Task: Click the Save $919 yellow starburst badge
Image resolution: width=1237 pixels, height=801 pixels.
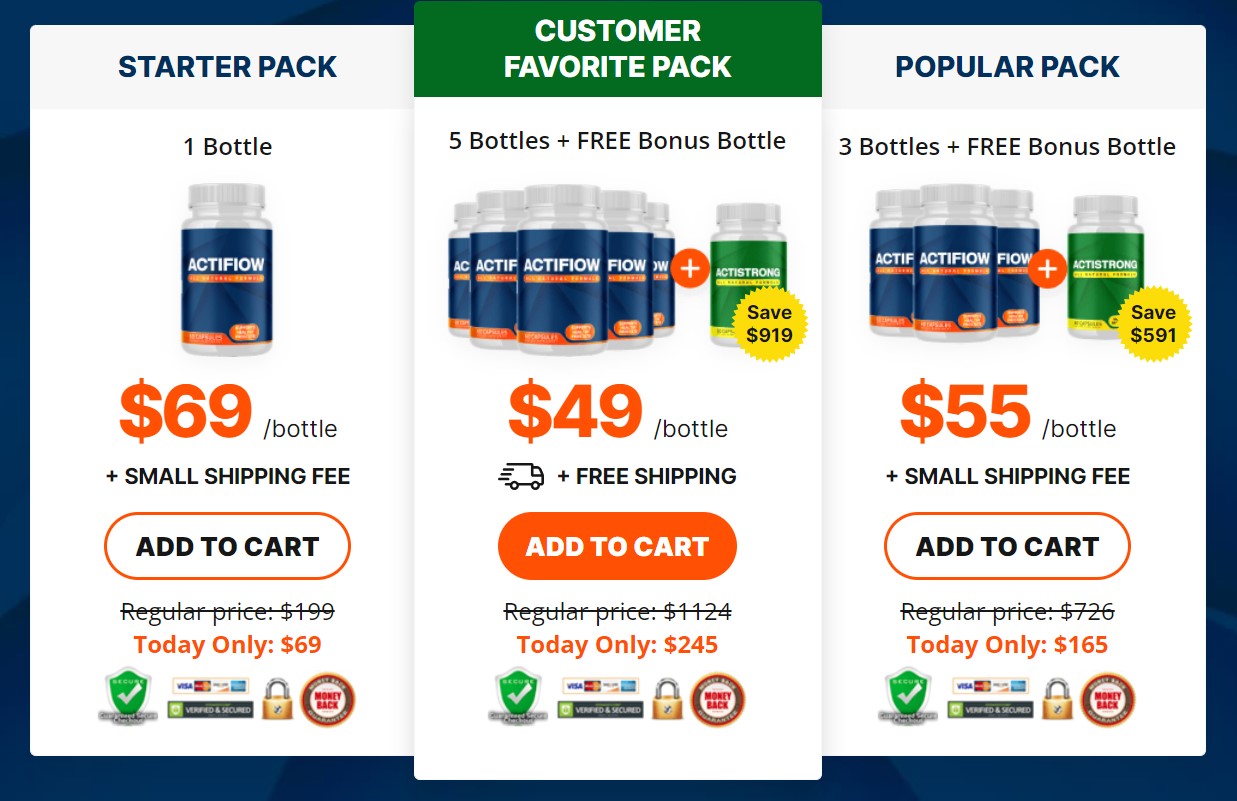Action: [x=768, y=322]
